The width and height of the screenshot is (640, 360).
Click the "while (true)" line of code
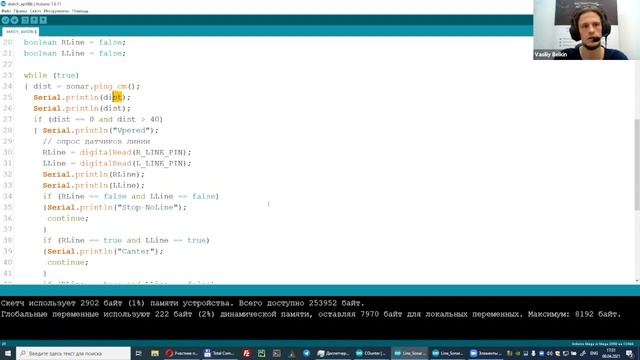coord(51,75)
